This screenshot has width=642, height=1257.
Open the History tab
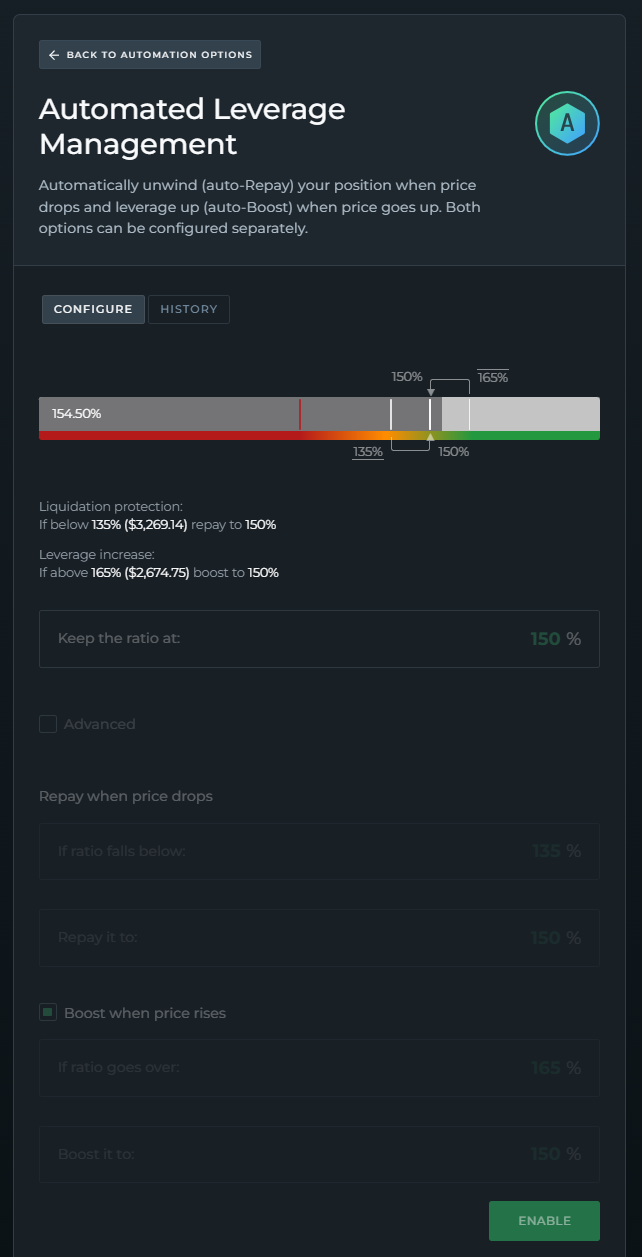(x=189, y=310)
